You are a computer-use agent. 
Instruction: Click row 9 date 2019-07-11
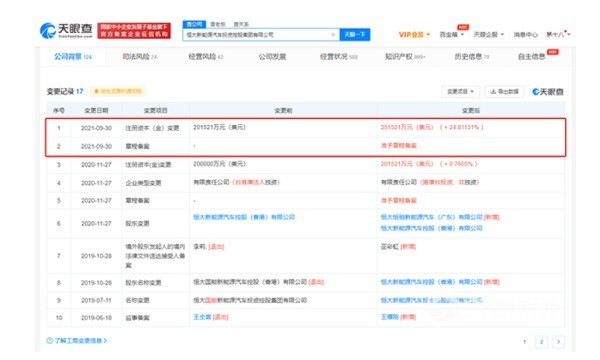pyautogui.click(x=96, y=301)
